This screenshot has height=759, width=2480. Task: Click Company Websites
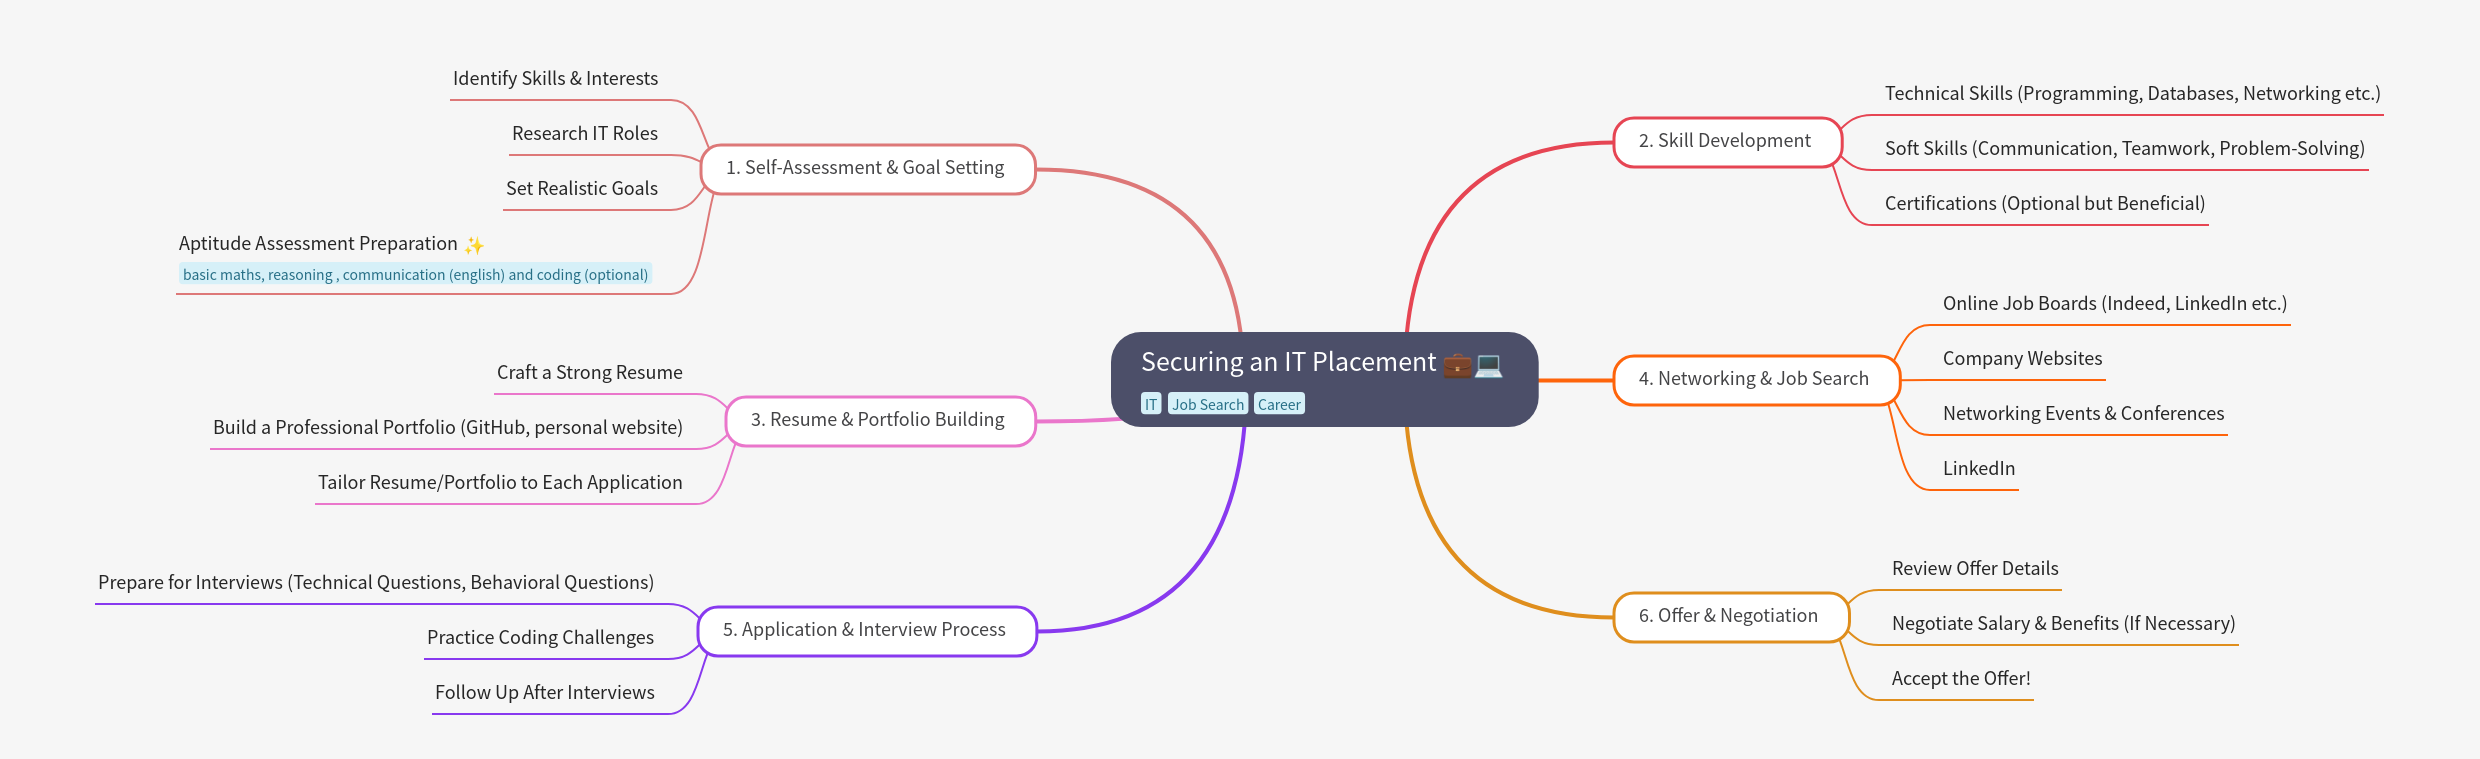2023,359
